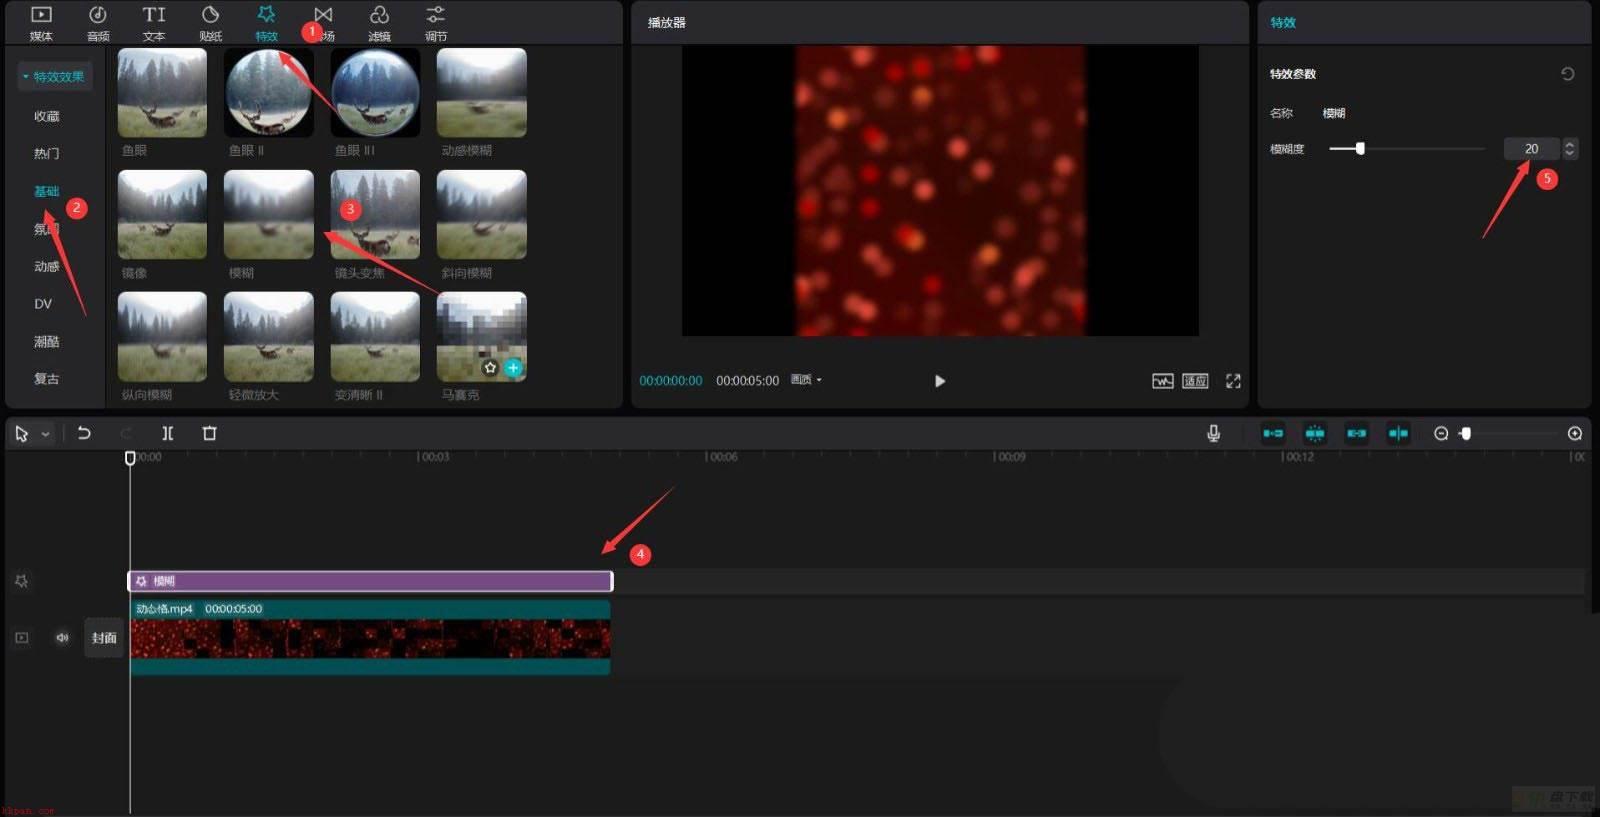Viewport: 1600px width, 817px height.
Task: Open the 特效 (Effects) tab
Action: point(266,23)
